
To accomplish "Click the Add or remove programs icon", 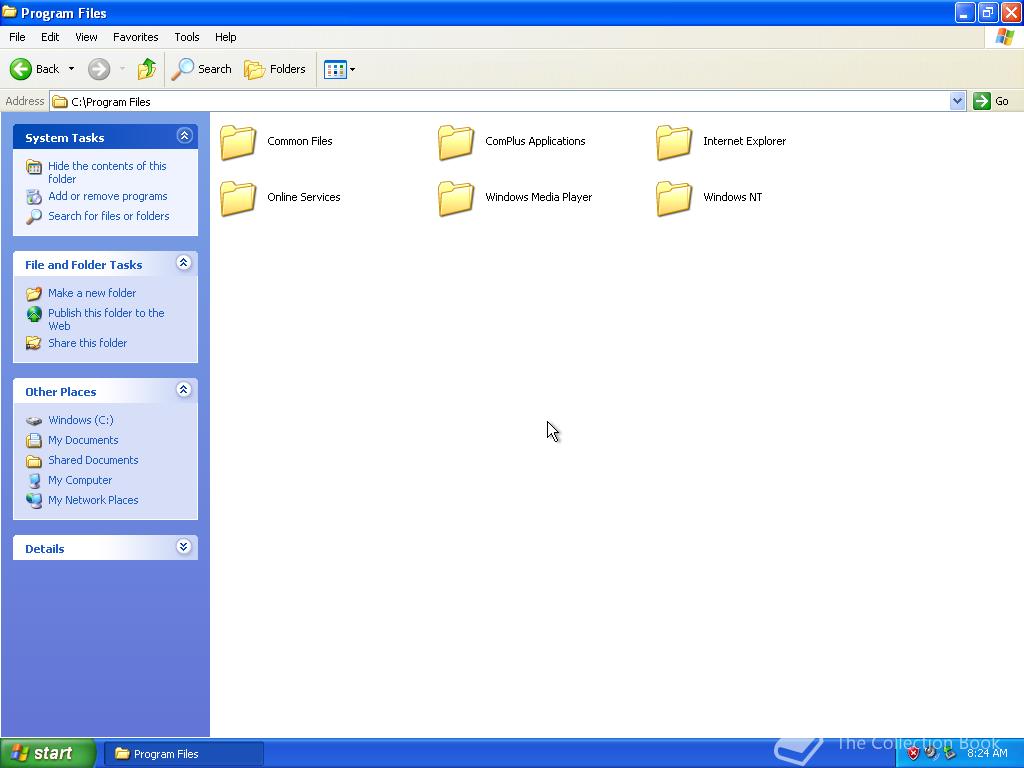I will point(34,197).
